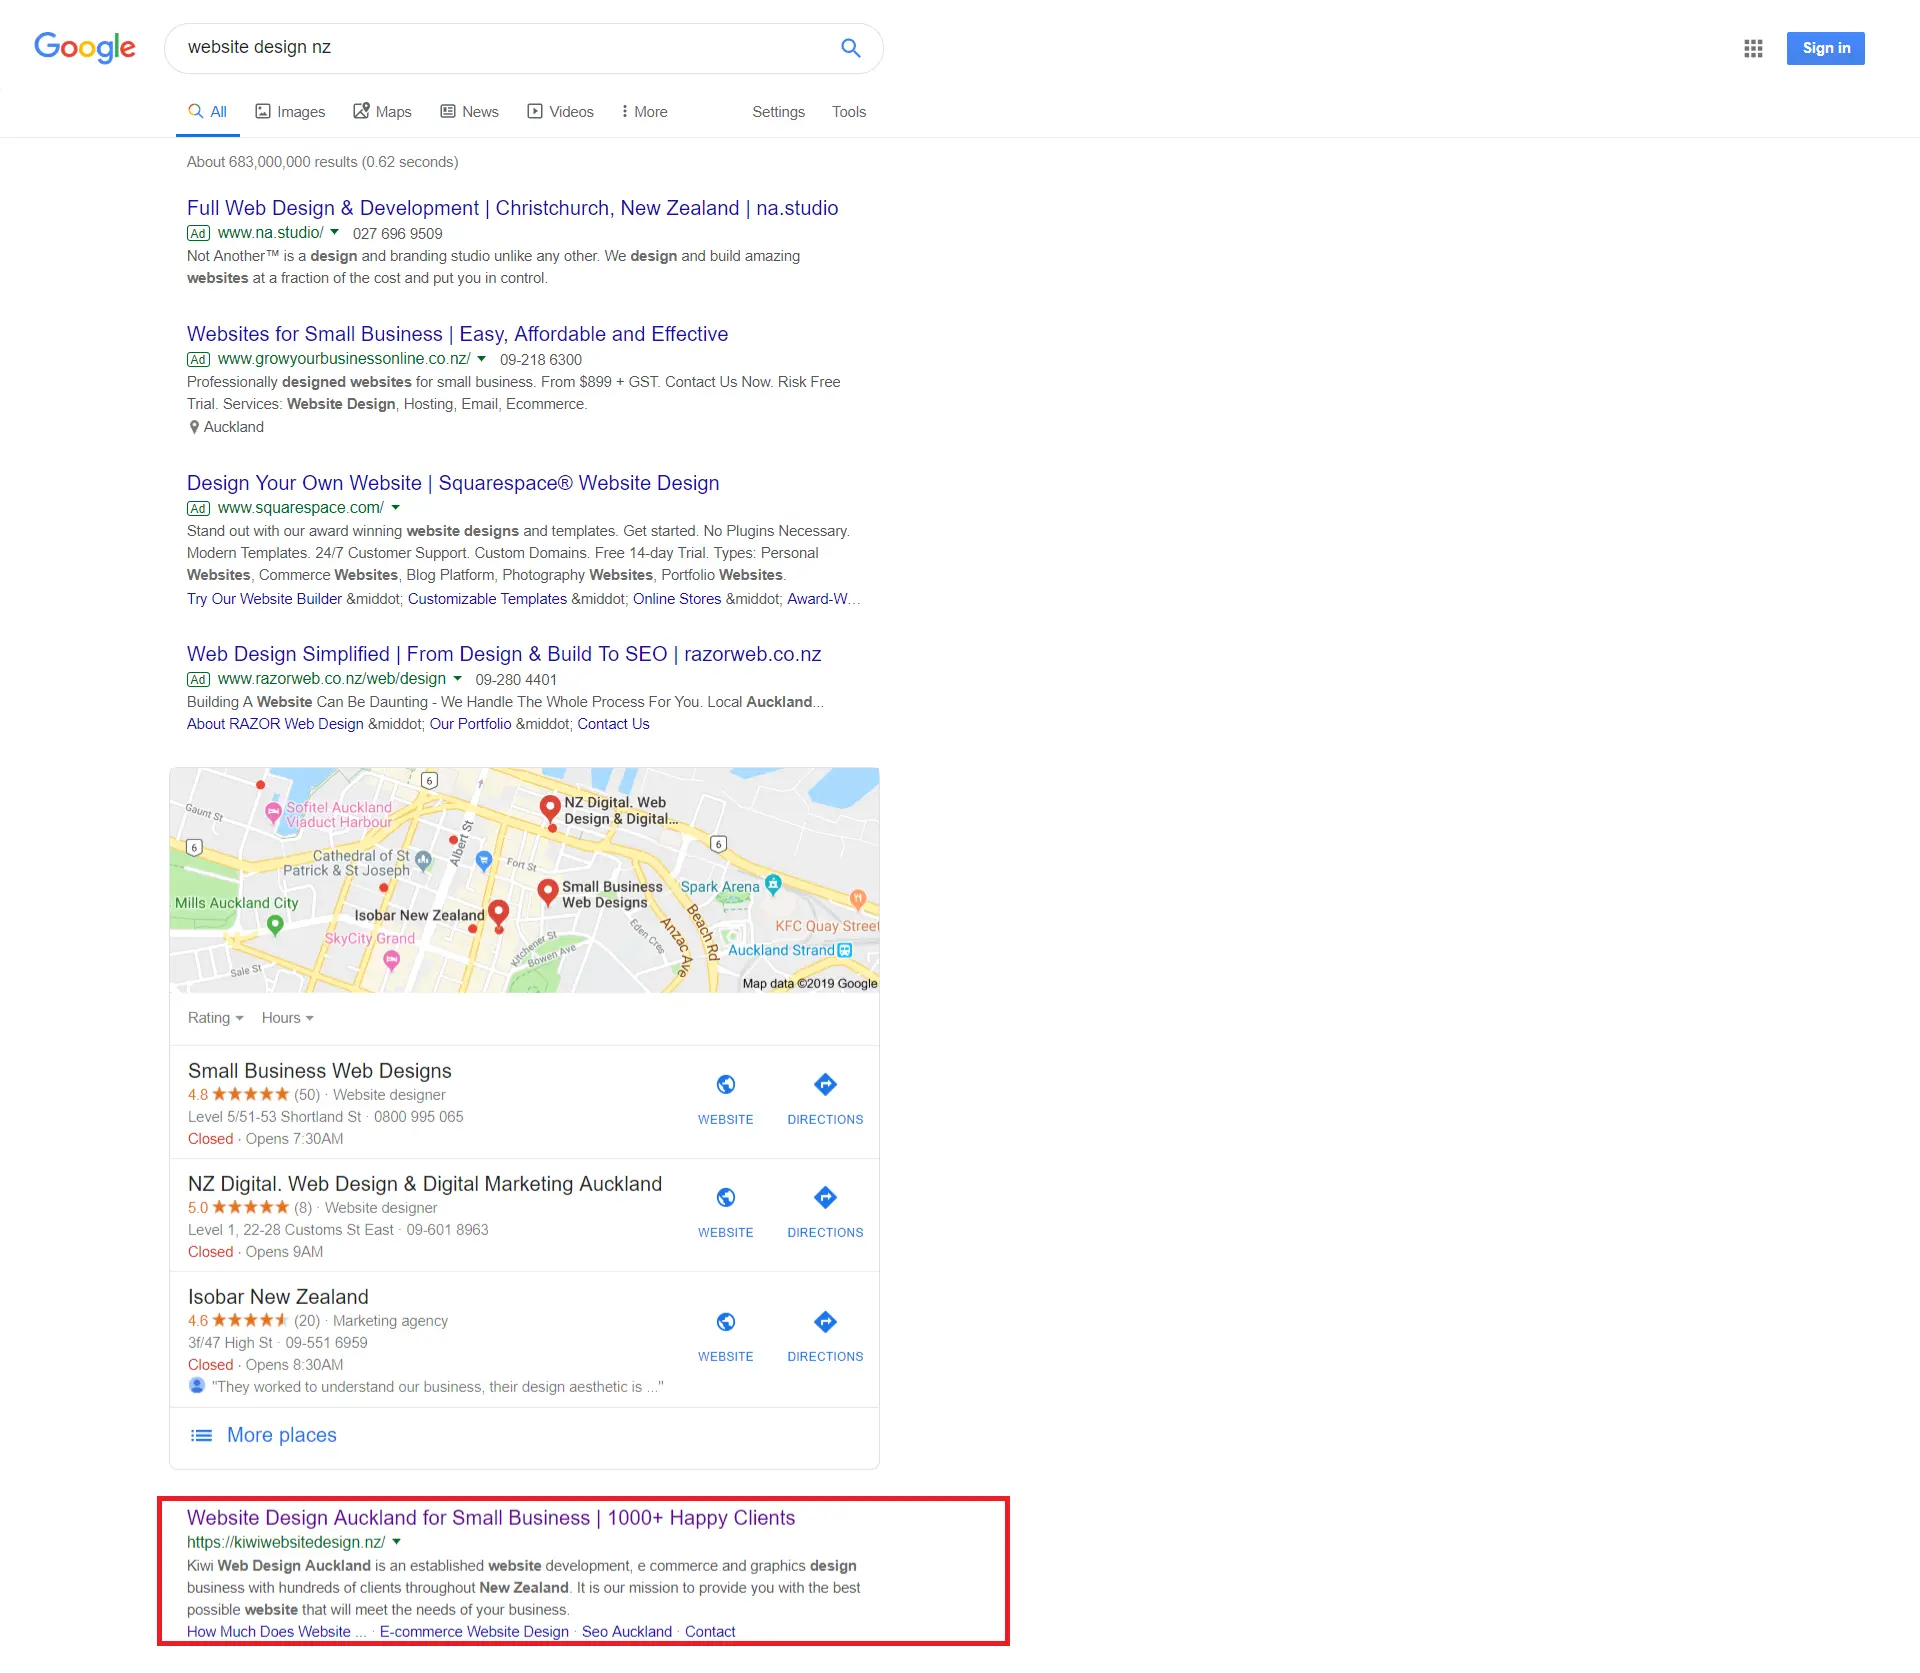Click the blue search magnifier icon
The height and width of the screenshot is (1673, 1920).
click(851, 48)
